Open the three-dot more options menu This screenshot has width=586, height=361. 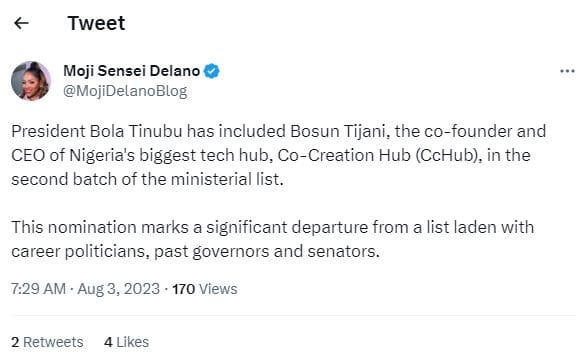567,71
